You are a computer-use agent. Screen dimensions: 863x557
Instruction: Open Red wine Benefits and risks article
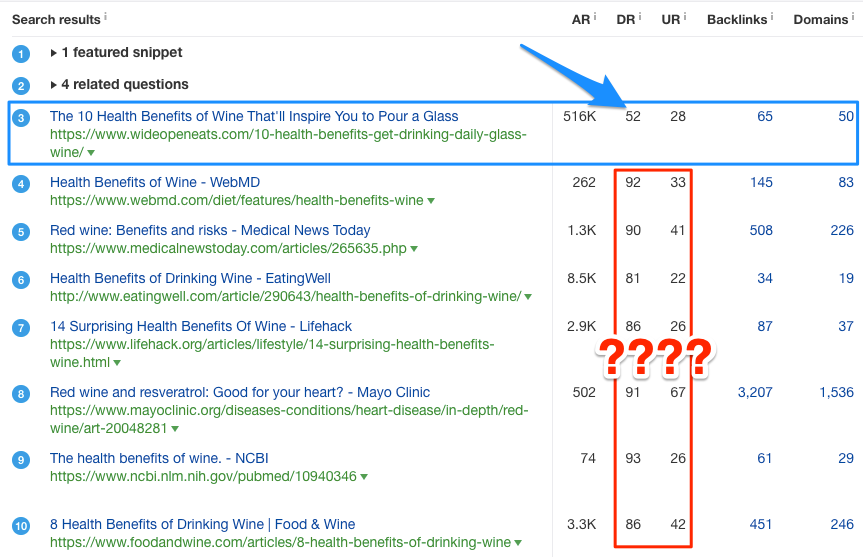210,230
